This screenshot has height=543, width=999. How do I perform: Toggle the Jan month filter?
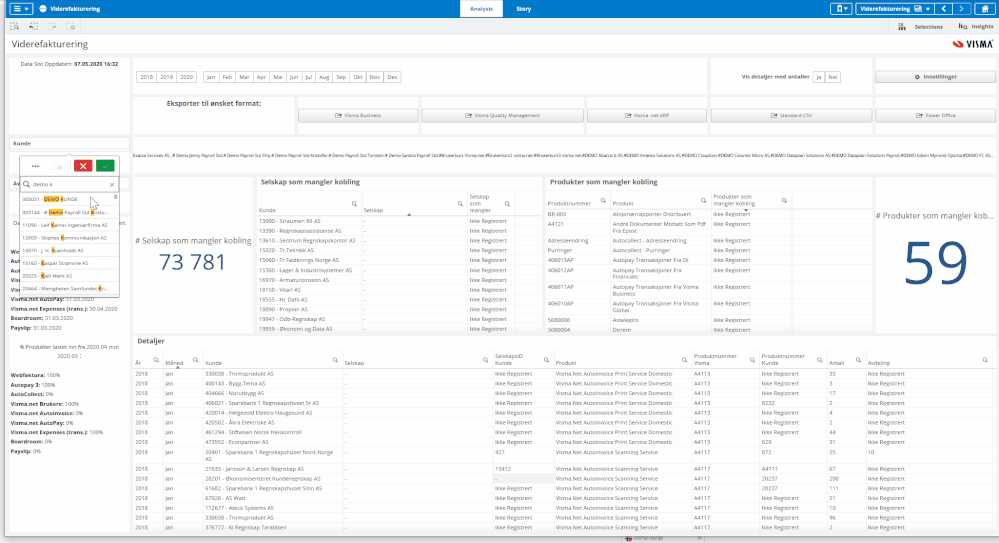click(211, 77)
